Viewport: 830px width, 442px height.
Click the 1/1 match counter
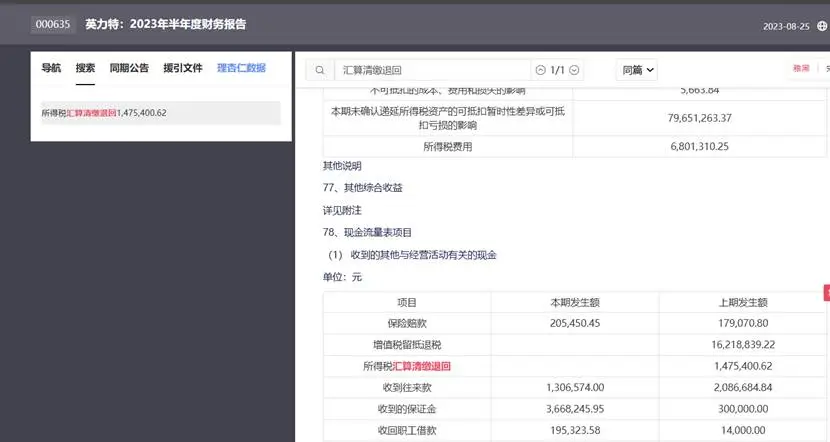[557, 70]
